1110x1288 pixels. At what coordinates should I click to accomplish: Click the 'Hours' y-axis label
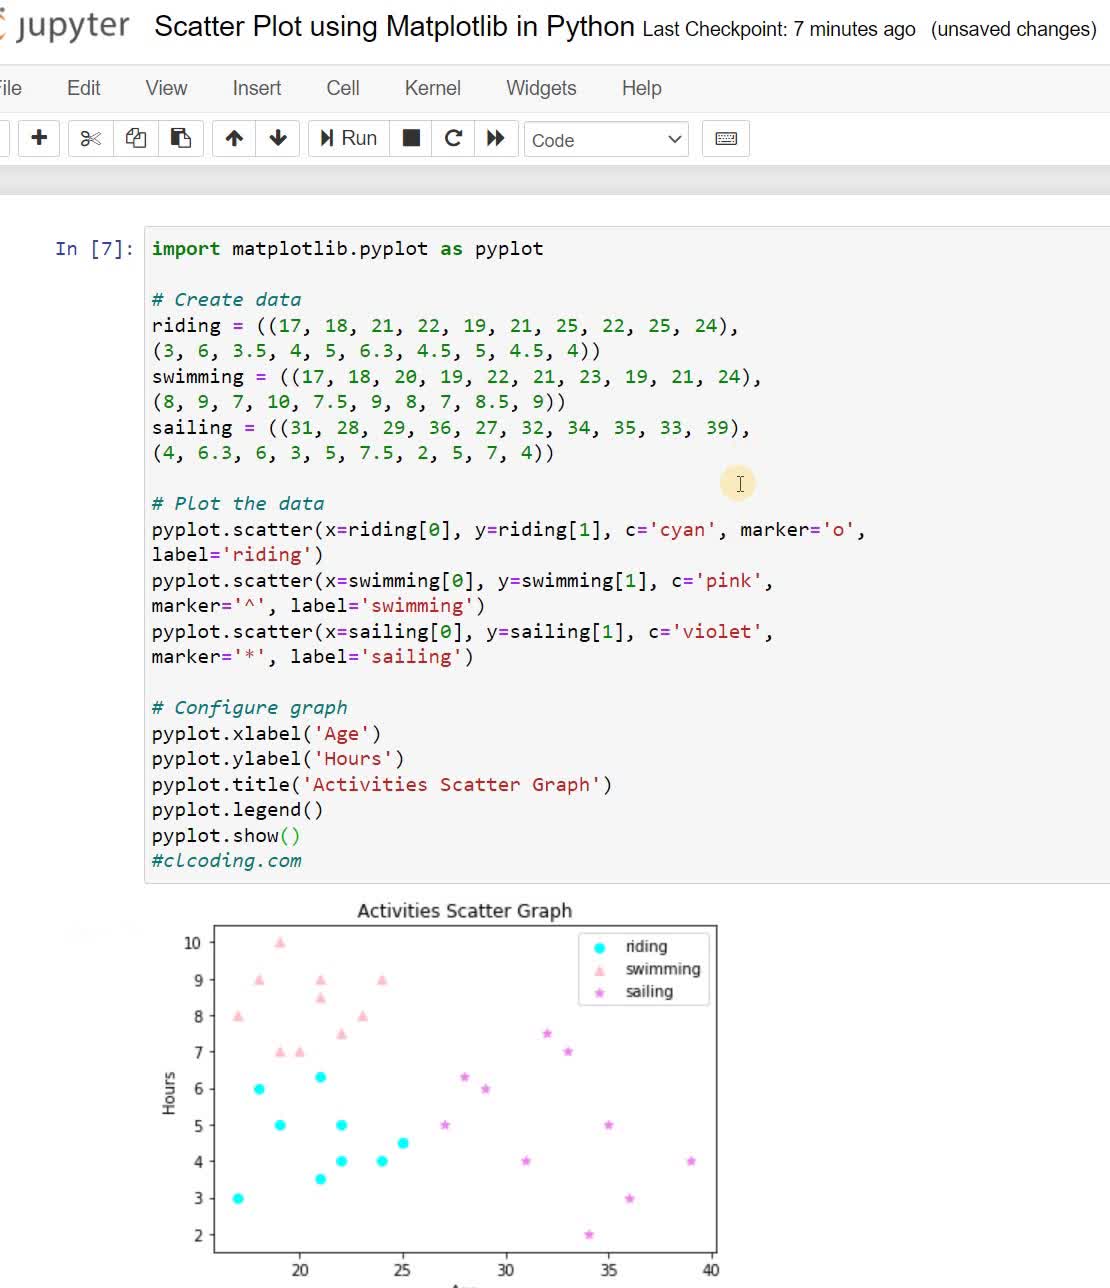click(x=169, y=1093)
